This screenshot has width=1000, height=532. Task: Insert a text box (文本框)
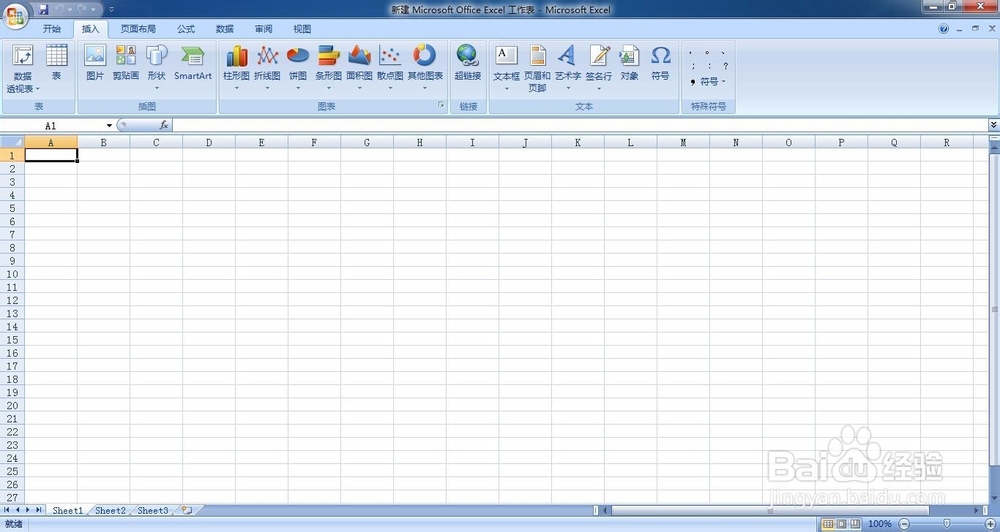pos(506,67)
